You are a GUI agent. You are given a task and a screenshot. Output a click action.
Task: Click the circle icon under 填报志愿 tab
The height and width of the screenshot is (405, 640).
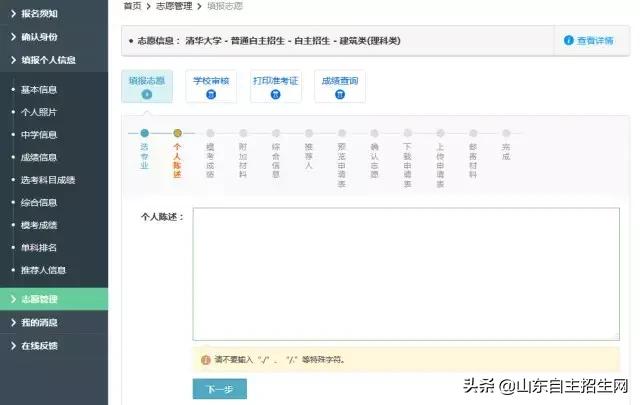click(147, 94)
